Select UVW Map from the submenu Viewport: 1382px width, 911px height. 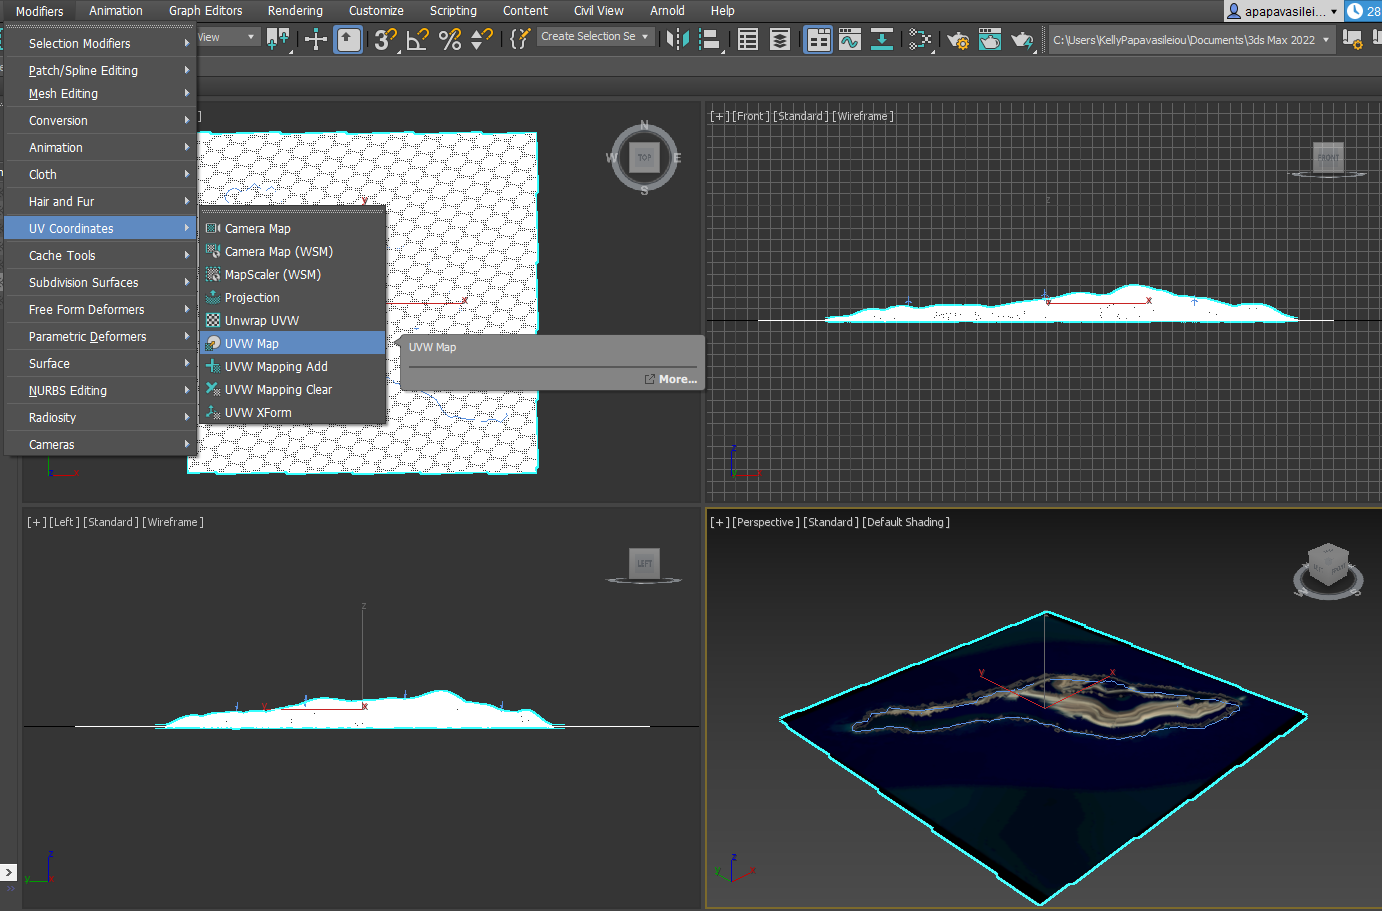(x=252, y=343)
